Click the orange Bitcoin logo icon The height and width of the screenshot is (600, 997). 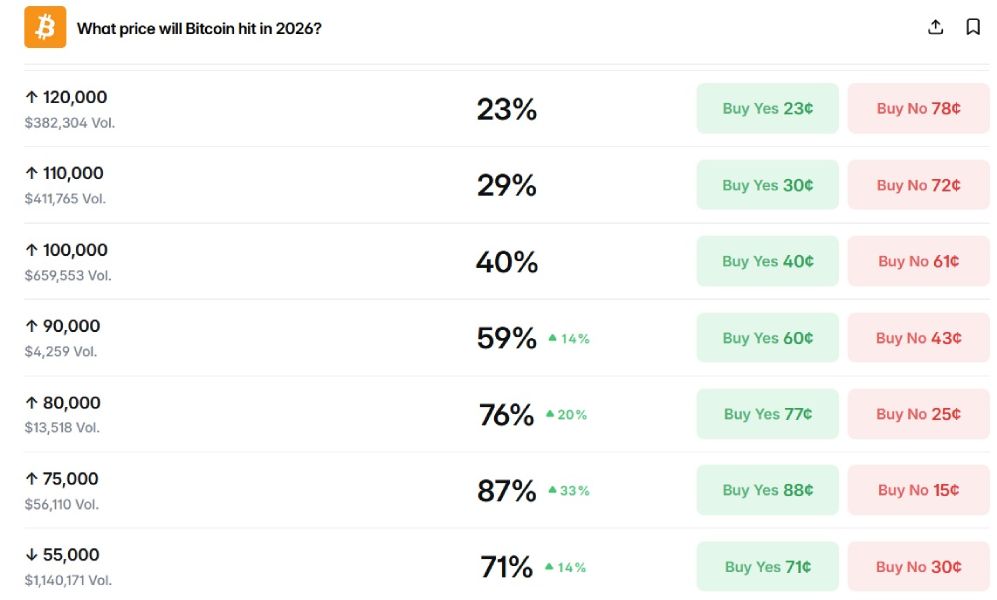click(x=45, y=27)
